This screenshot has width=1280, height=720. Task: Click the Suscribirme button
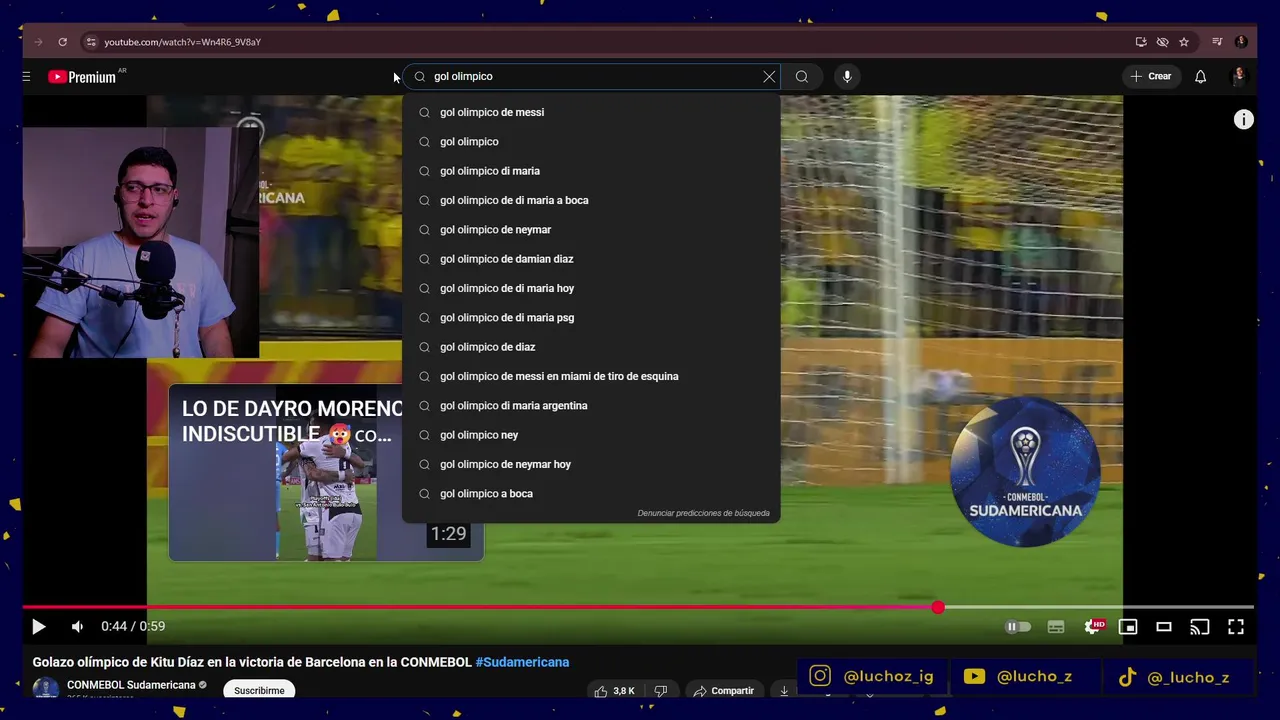259,690
